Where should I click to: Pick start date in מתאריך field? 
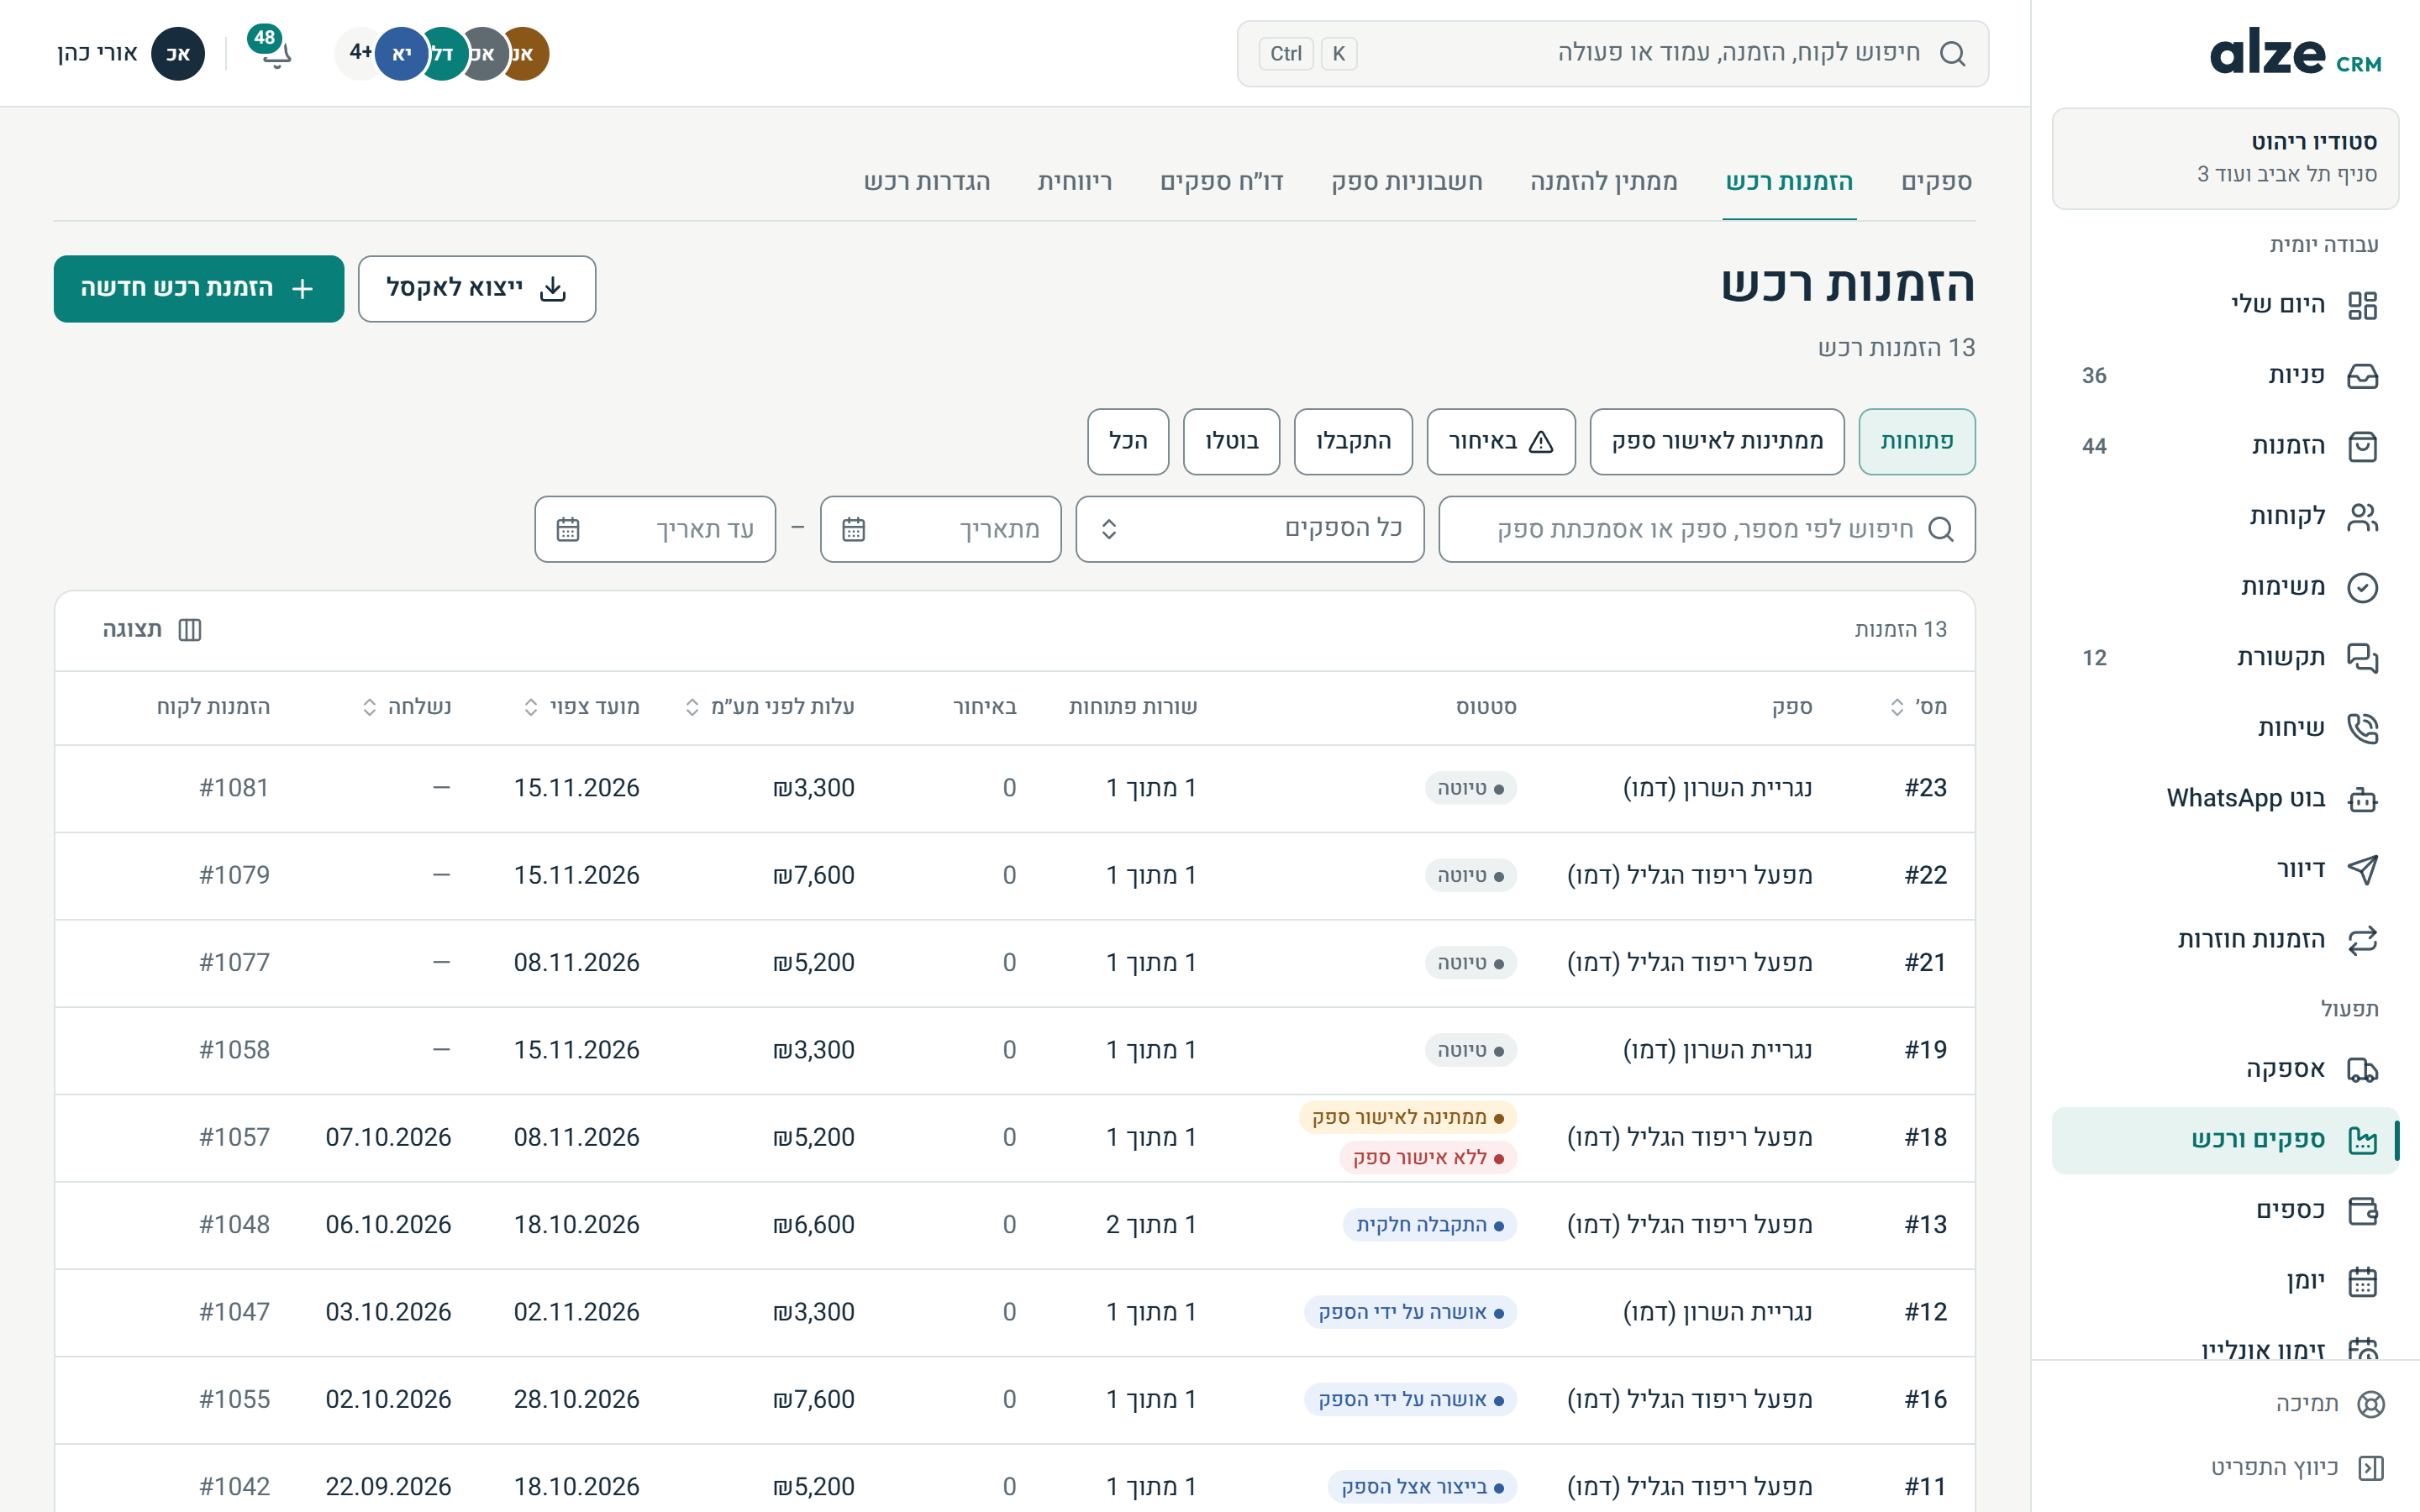click(940, 529)
